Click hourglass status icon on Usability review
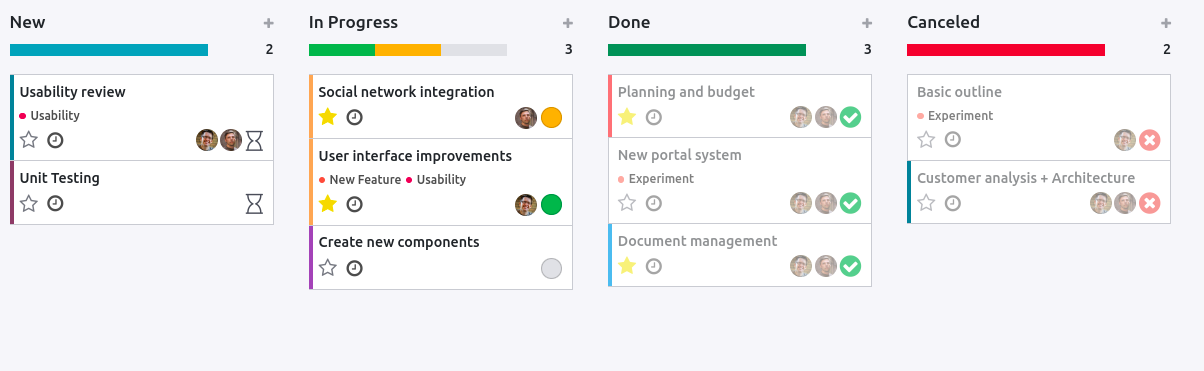Image resolution: width=1204 pixels, height=371 pixels. click(255, 140)
